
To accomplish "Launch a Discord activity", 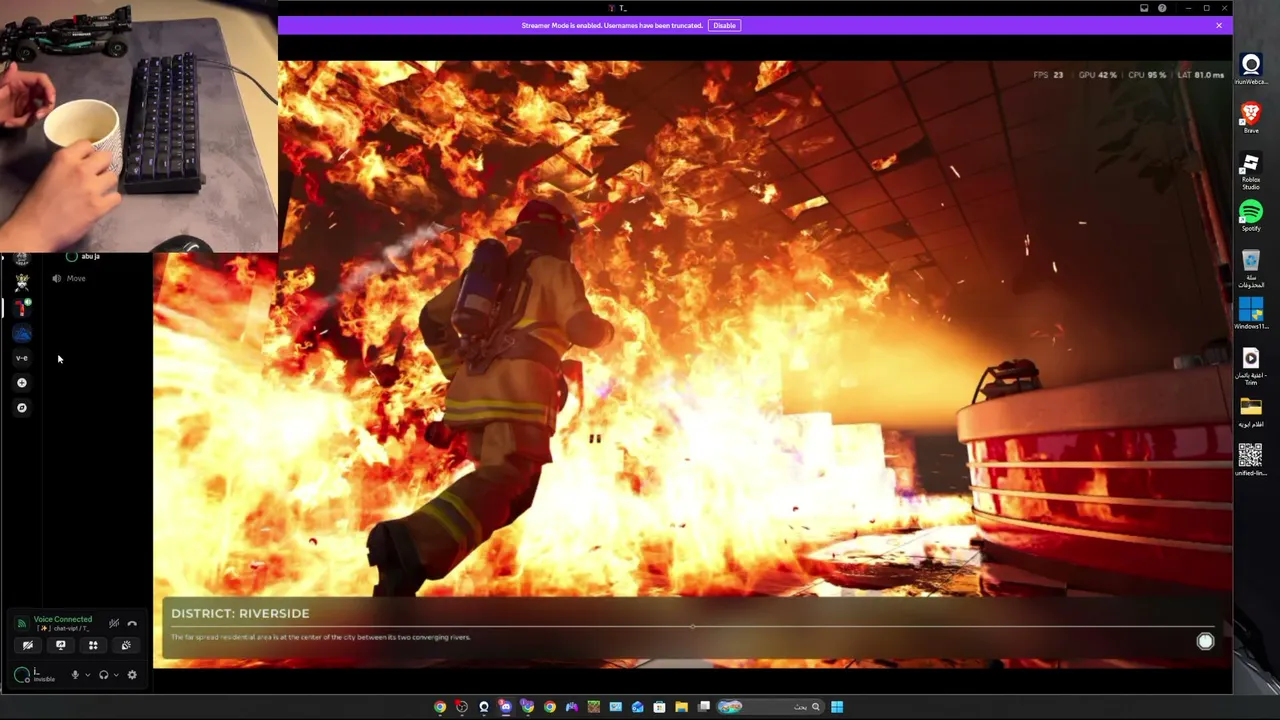I will (x=93, y=645).
